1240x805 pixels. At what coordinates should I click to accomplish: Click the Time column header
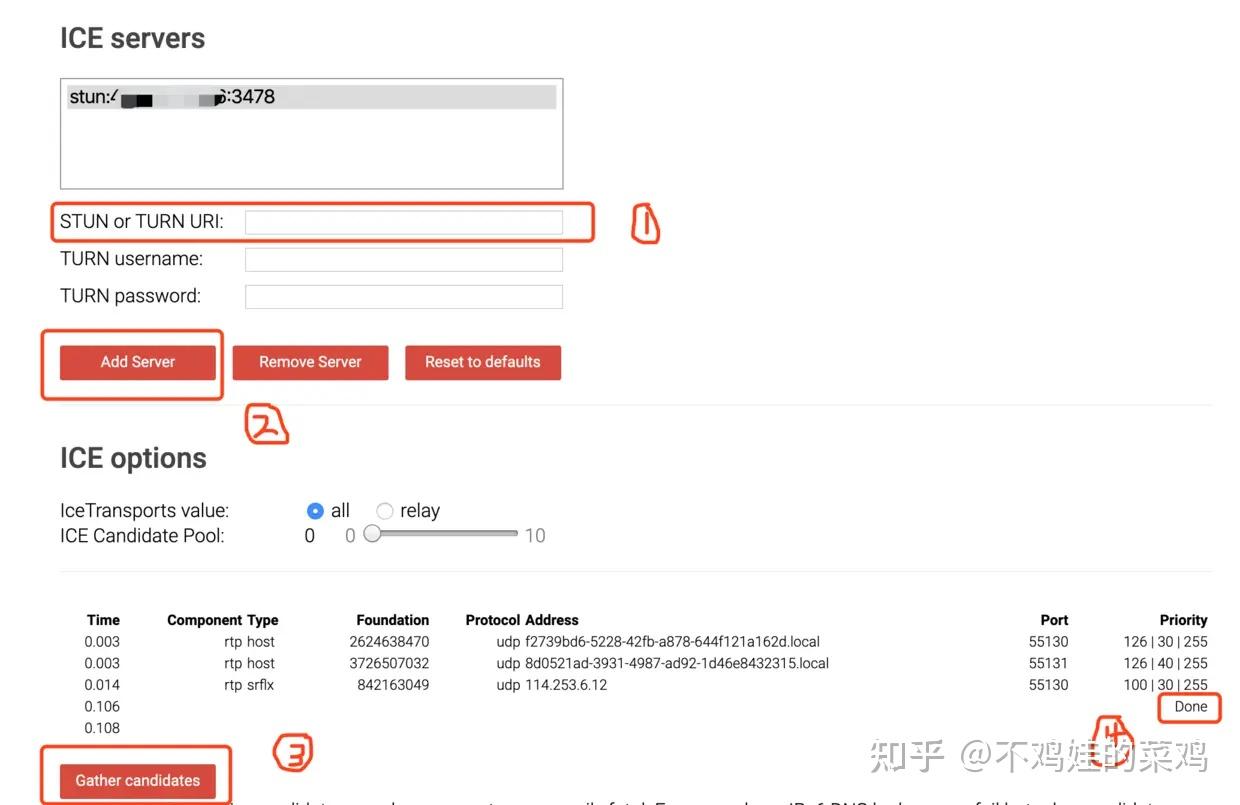[103, 619]
